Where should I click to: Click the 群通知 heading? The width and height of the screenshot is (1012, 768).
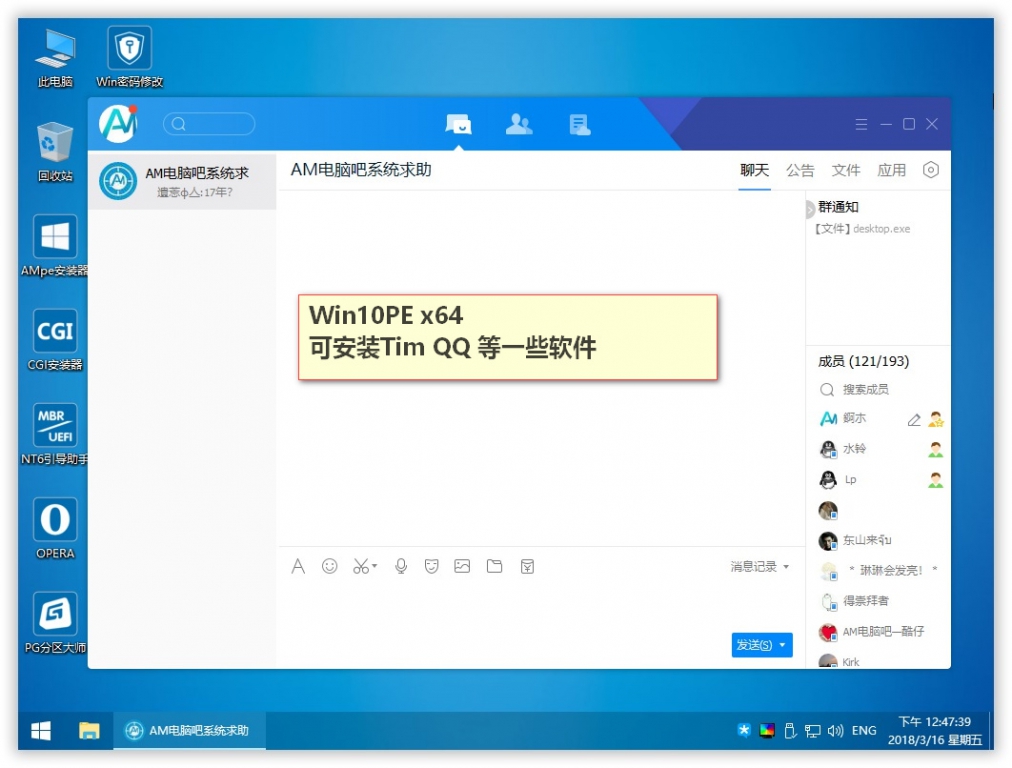coord(838,207)
